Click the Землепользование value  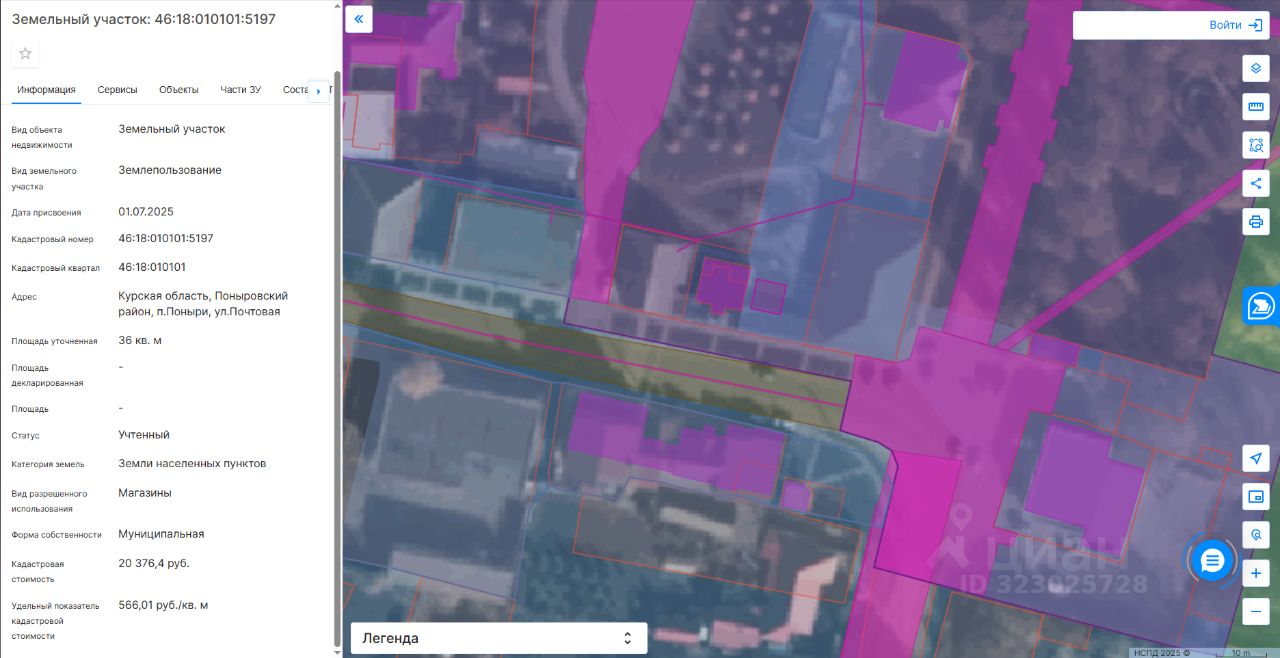click(x=170, y=171)
